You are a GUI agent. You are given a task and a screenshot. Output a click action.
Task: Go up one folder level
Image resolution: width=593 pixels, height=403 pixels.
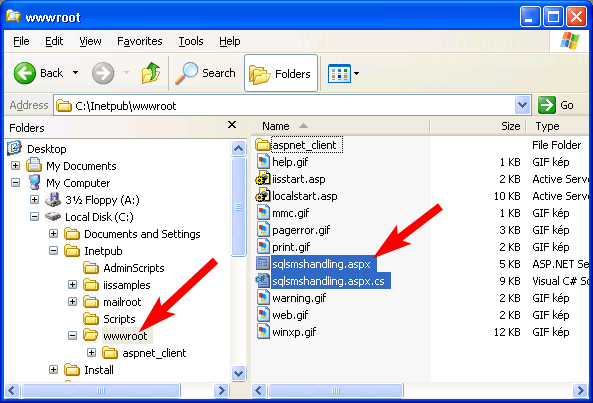(151, 73)
